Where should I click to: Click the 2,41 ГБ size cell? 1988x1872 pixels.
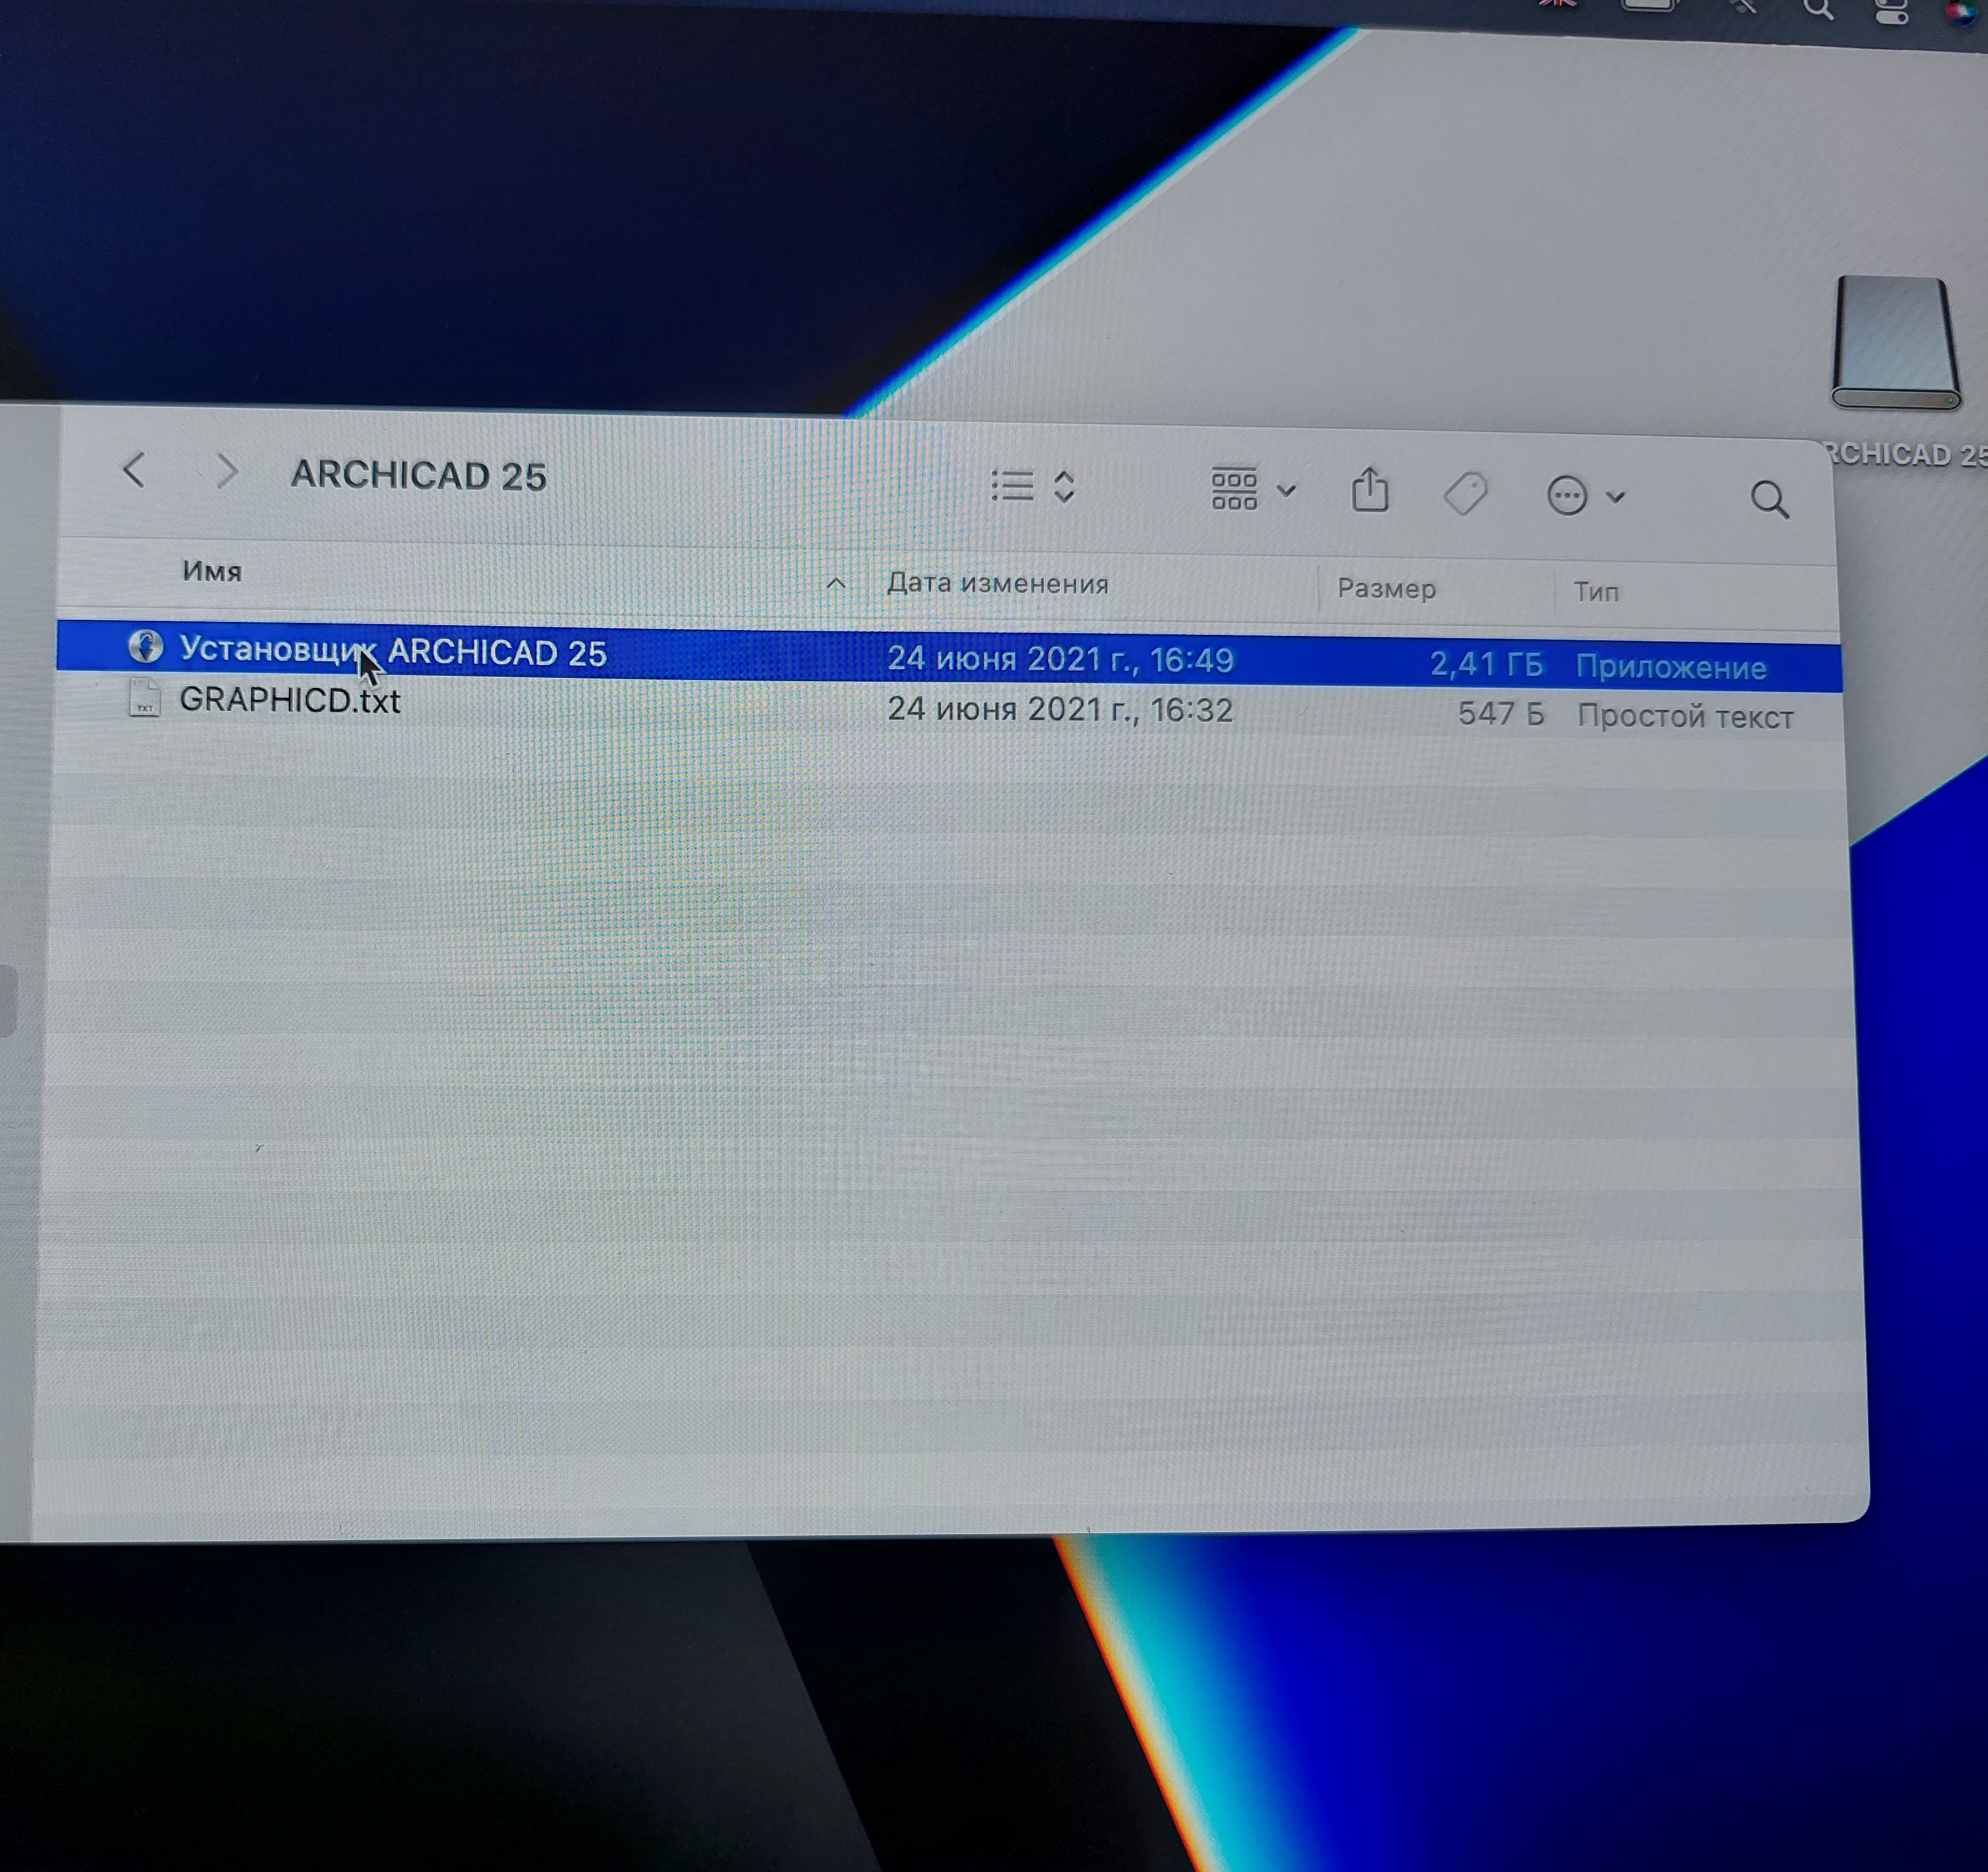pyautogui.click(x=1486, y=664)
